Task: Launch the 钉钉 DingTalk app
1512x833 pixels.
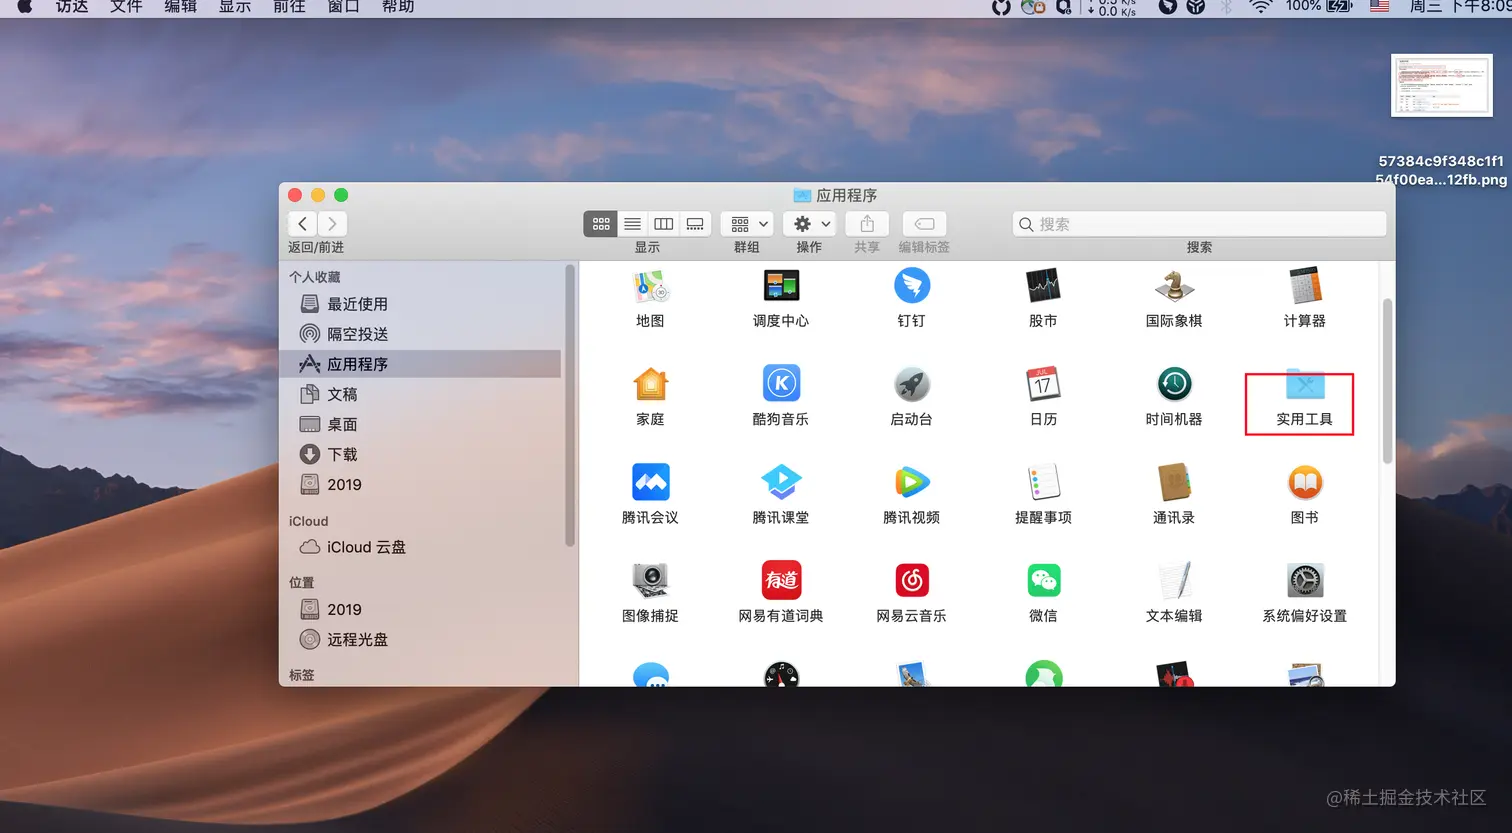Action: pyautogui.click(x=911, y=287)
